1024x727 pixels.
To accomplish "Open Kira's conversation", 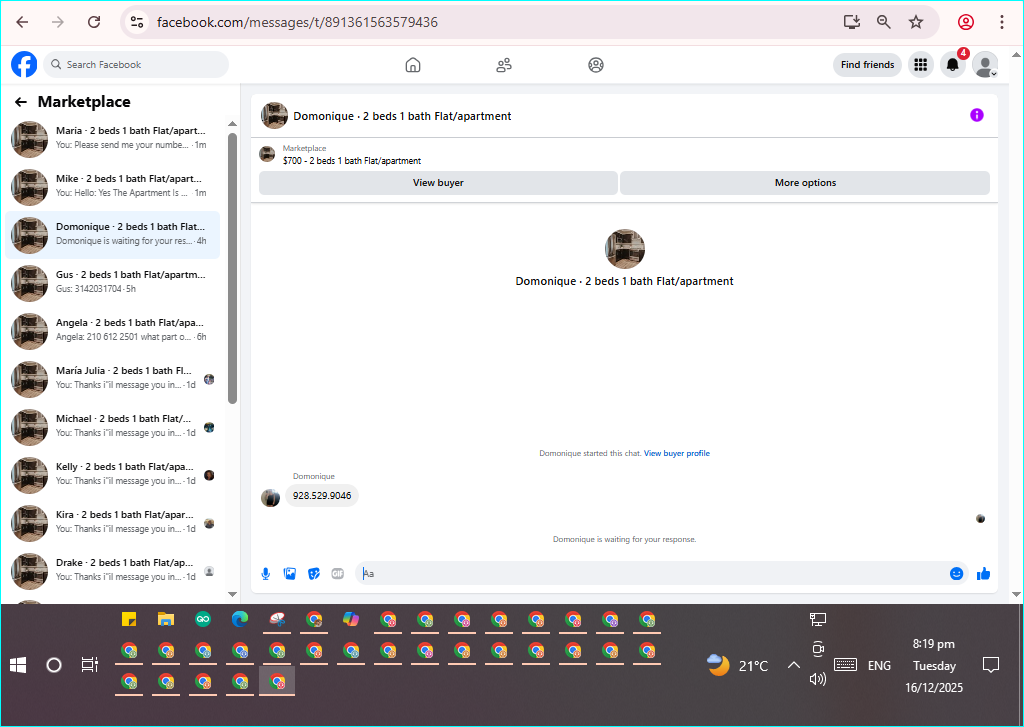I will tap(112, 523).
